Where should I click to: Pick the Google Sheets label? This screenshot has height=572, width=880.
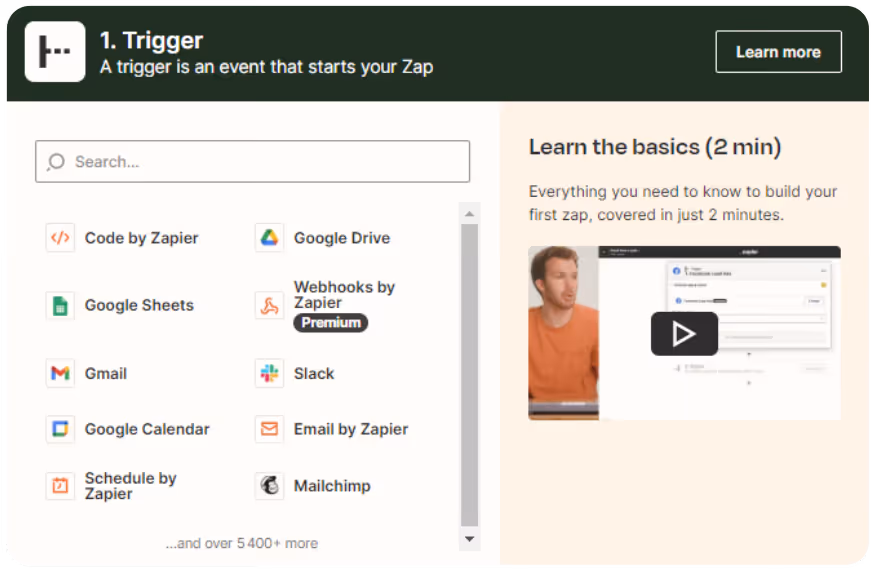[139, 305]
